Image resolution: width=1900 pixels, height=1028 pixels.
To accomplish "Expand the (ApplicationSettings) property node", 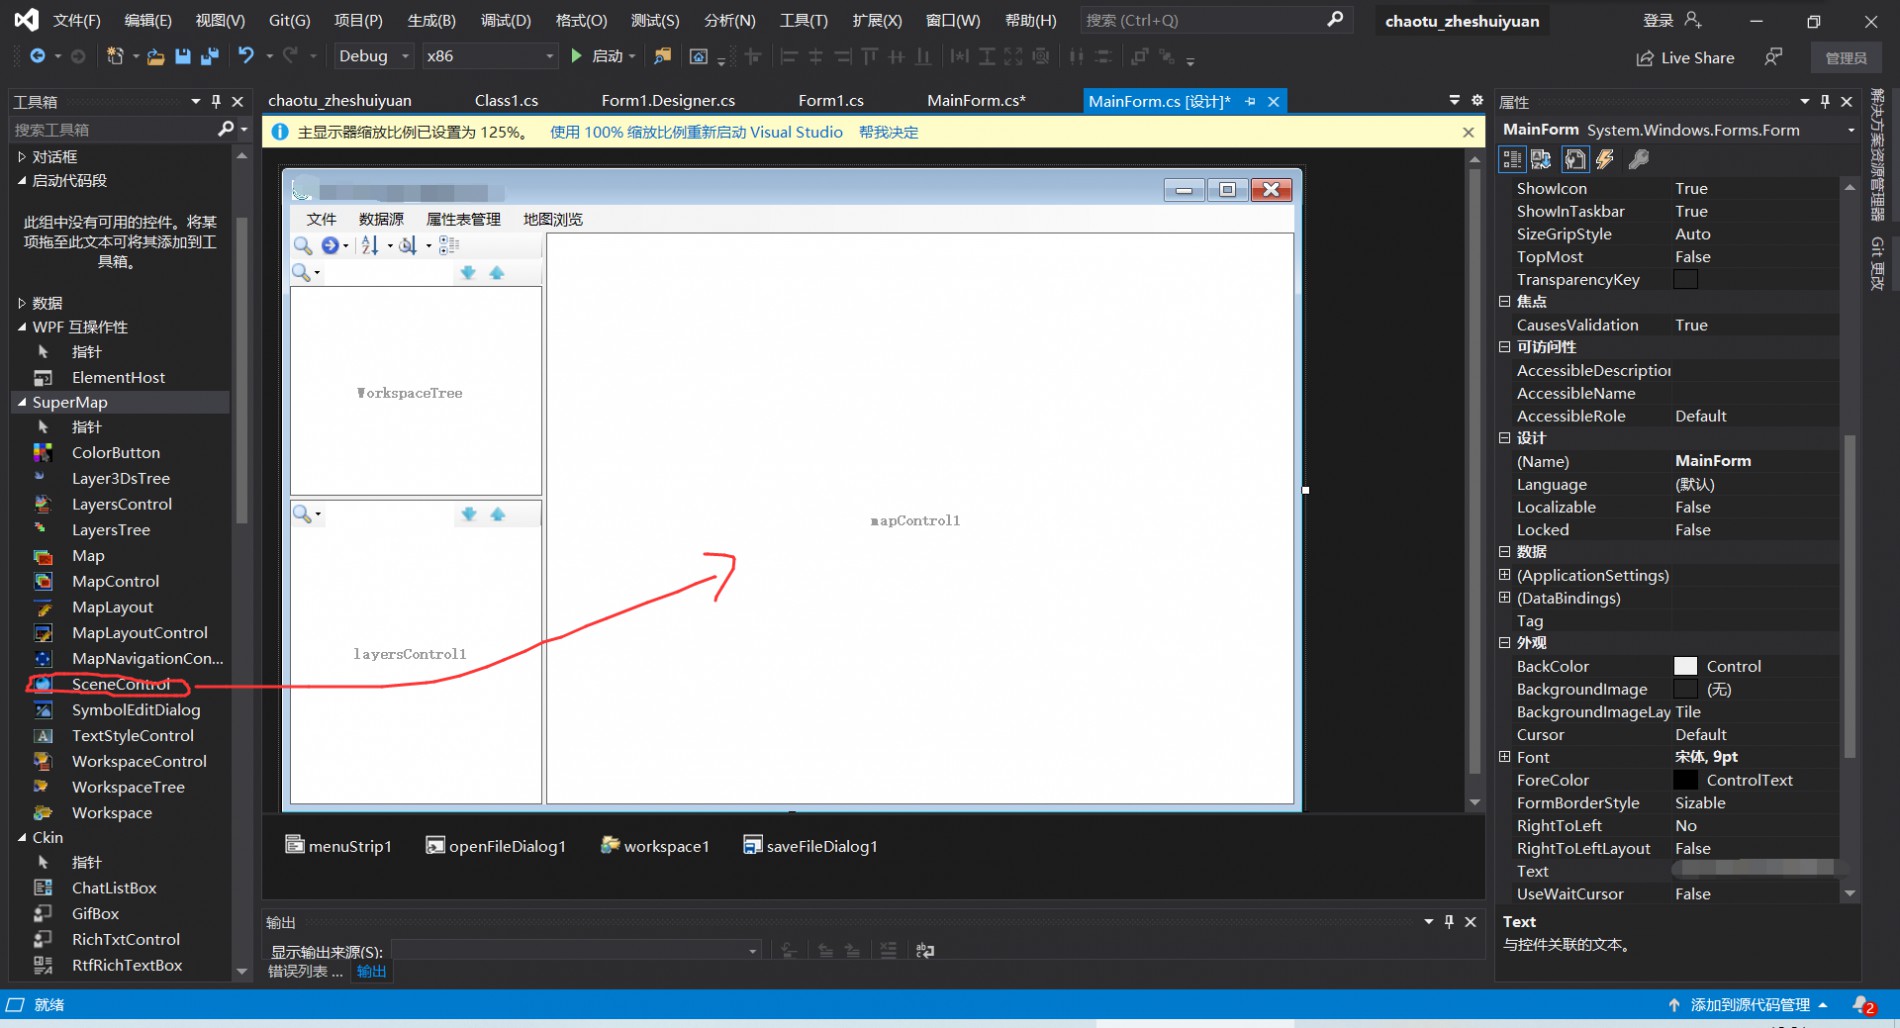I will coord(1505,575).
